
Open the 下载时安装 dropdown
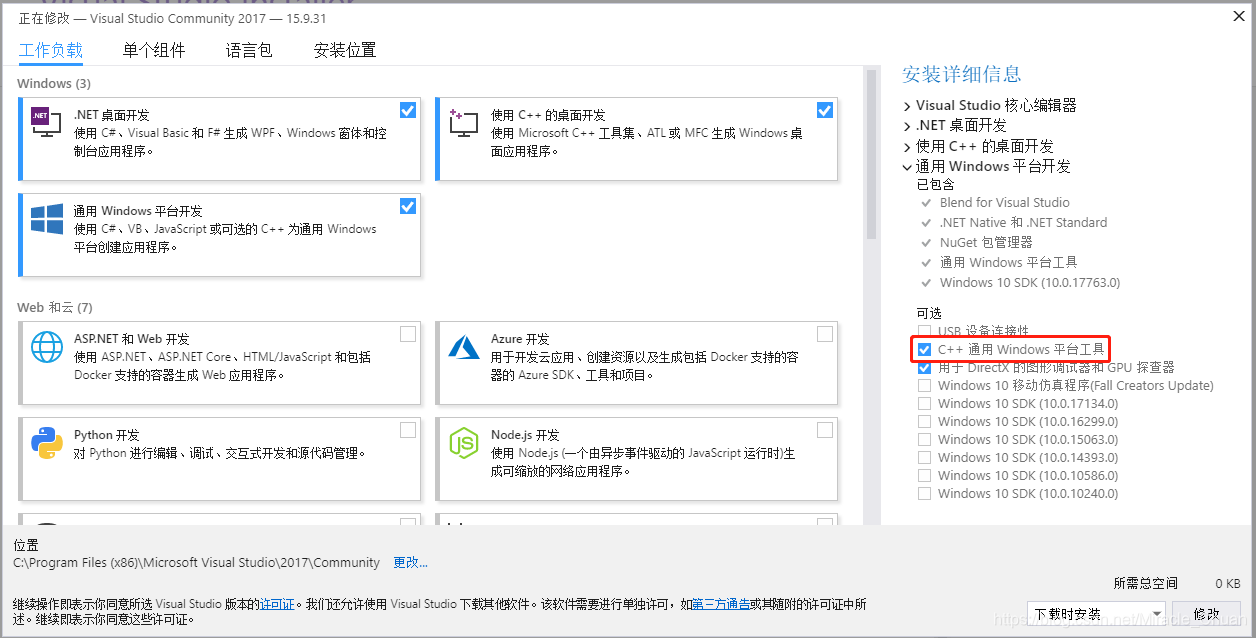coord(1097,614)
